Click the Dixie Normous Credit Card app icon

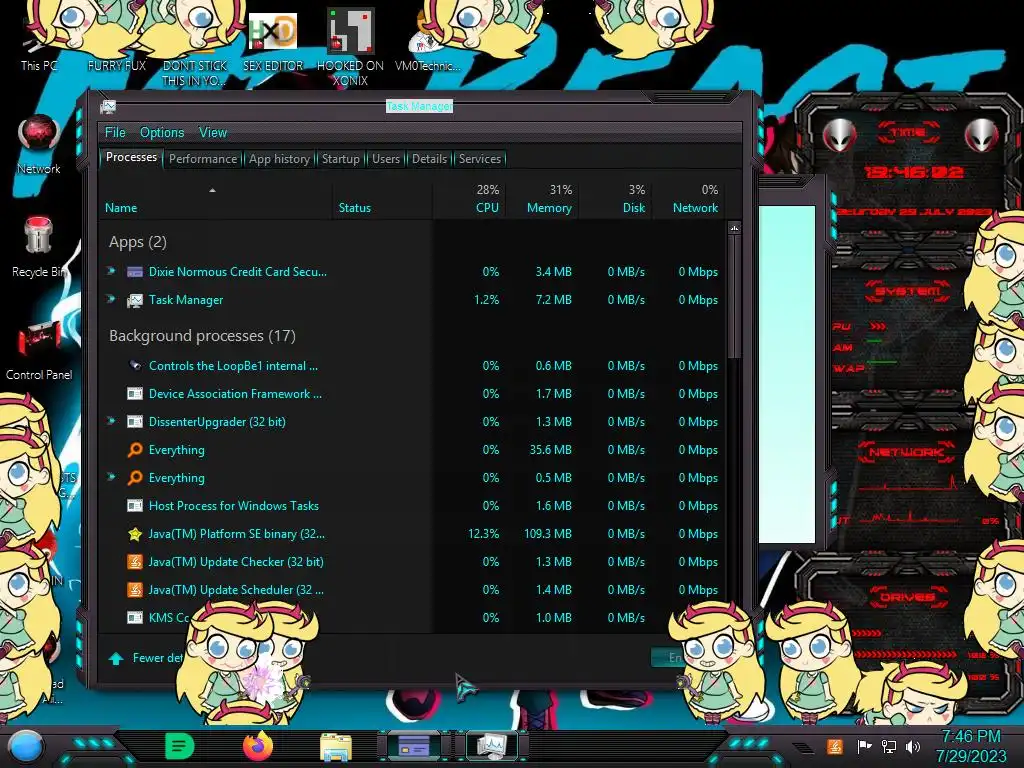(135, 272)
